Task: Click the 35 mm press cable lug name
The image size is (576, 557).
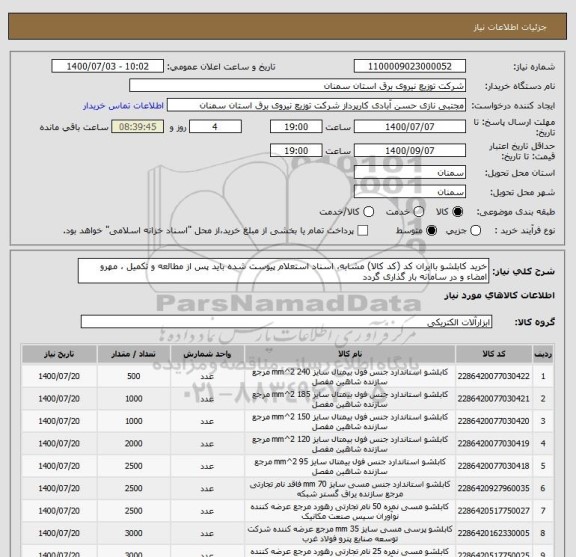Action: (x=350, y=534)
